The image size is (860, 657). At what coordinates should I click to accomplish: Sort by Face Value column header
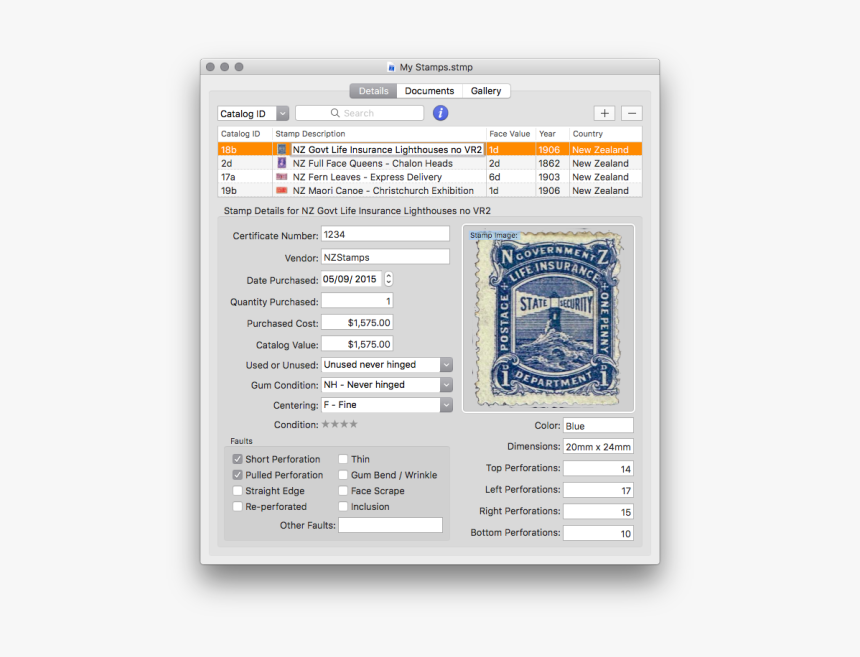510,133
